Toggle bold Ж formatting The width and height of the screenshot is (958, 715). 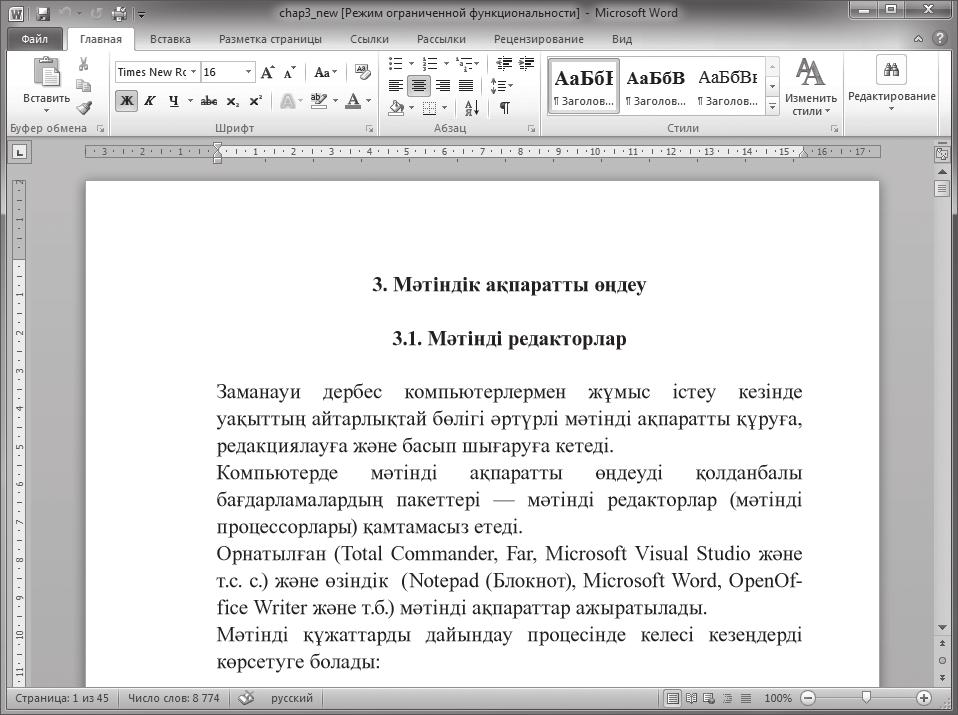click(126, 101)
